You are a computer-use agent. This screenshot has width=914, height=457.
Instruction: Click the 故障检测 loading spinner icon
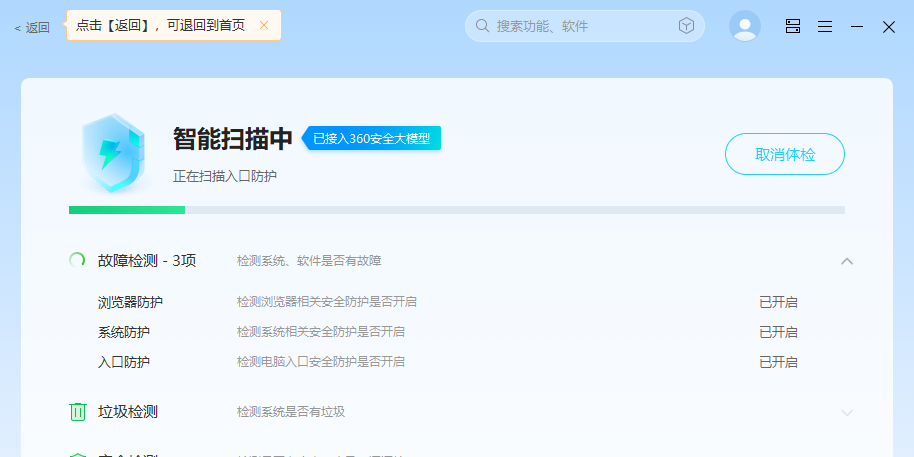pos(77,261)
